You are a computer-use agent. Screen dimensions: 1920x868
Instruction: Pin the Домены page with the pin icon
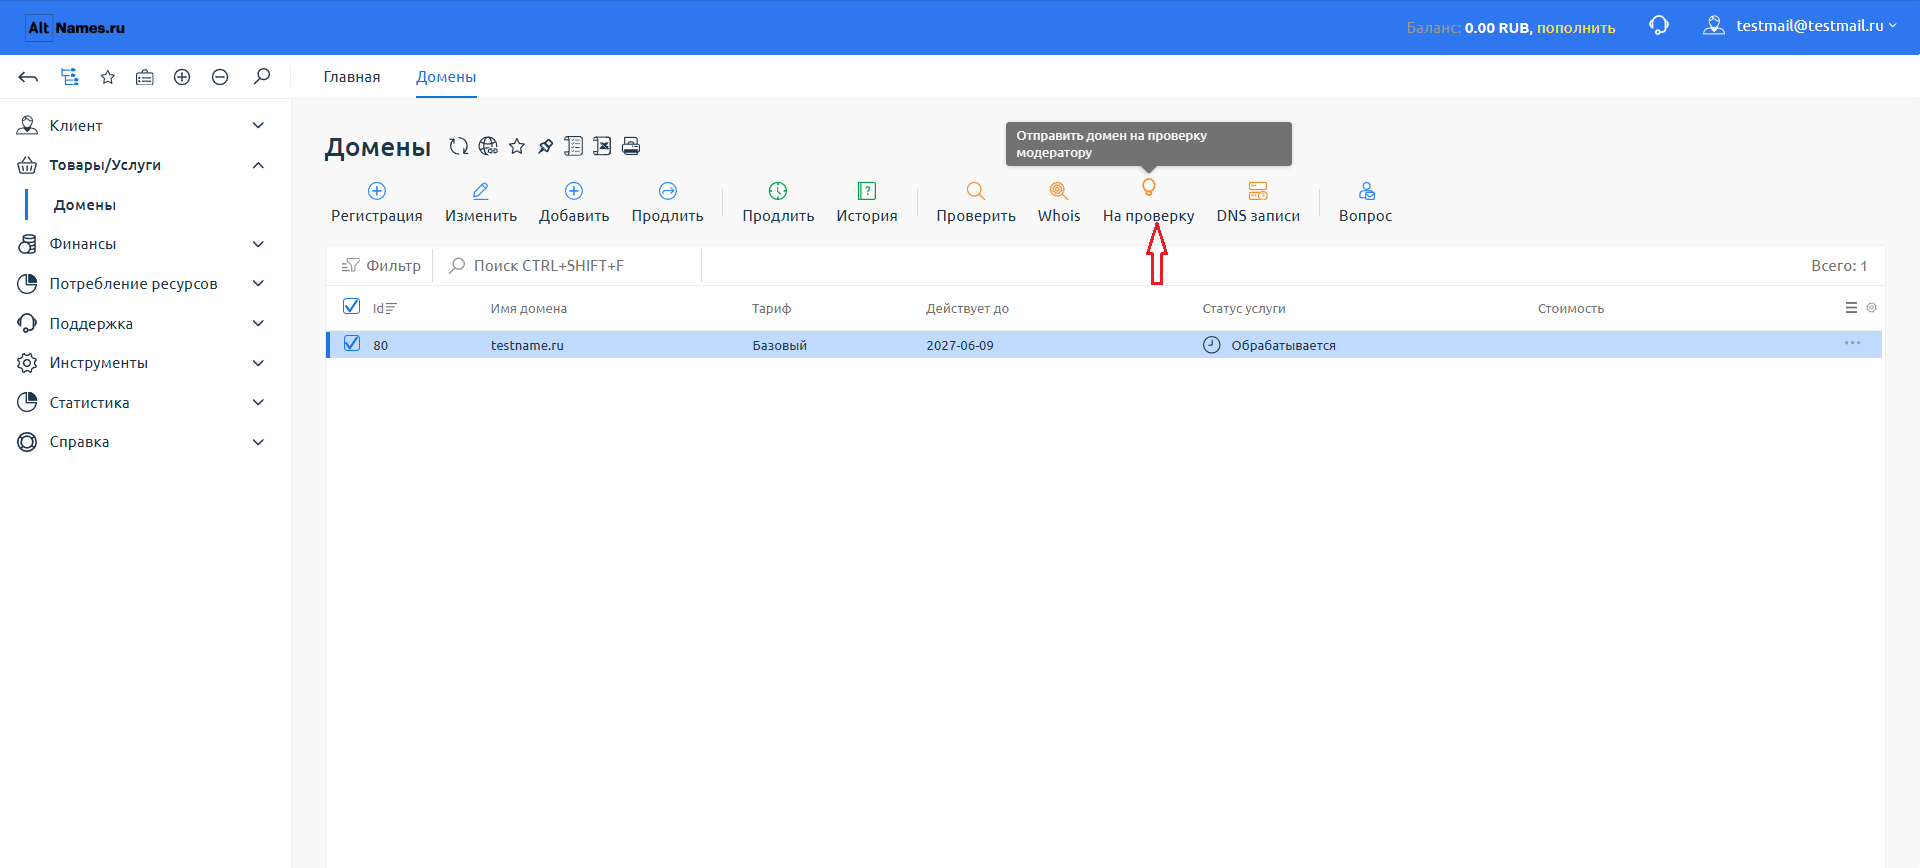pyautogui.click(x=545, y=146)
